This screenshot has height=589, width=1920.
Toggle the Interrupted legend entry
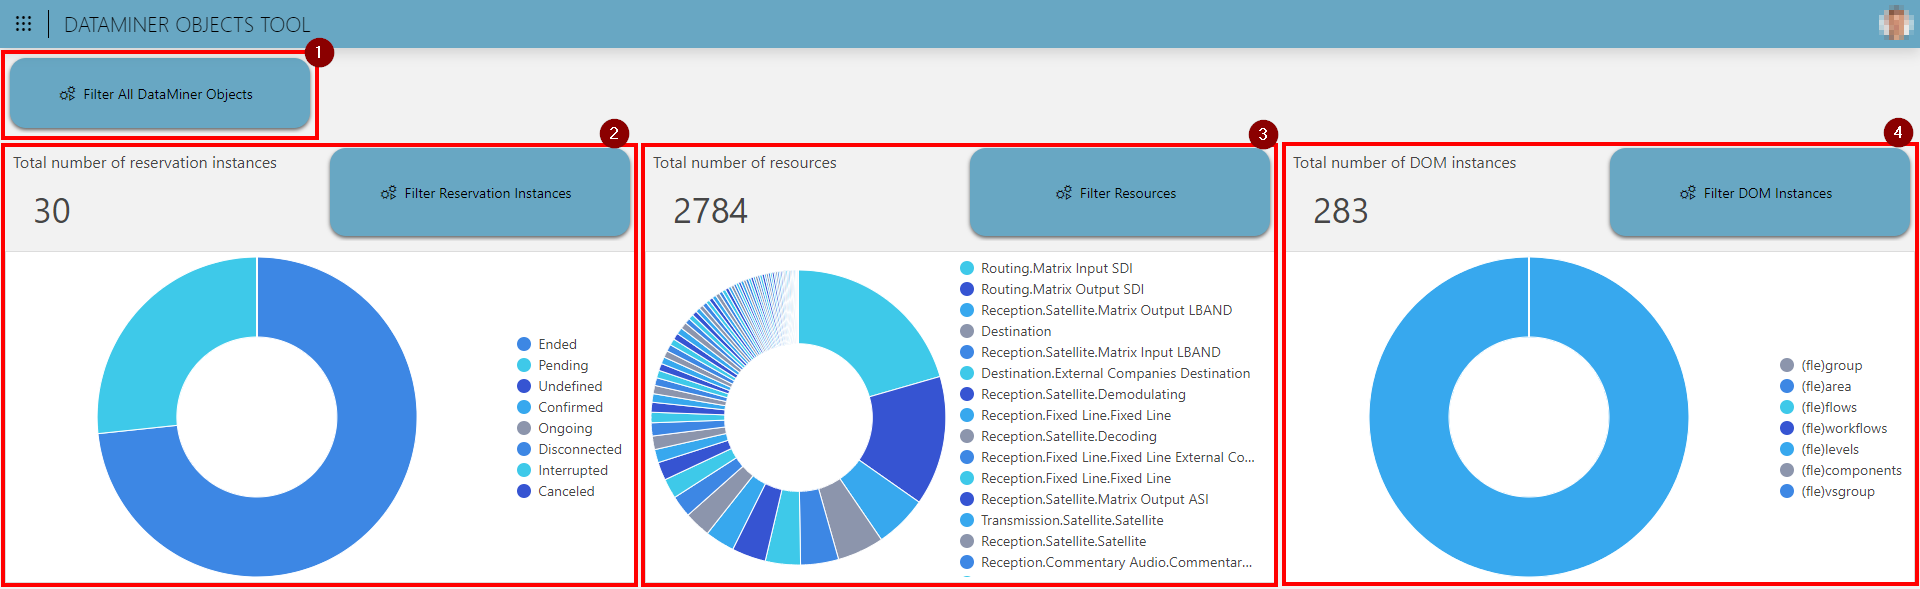[562, 470]
